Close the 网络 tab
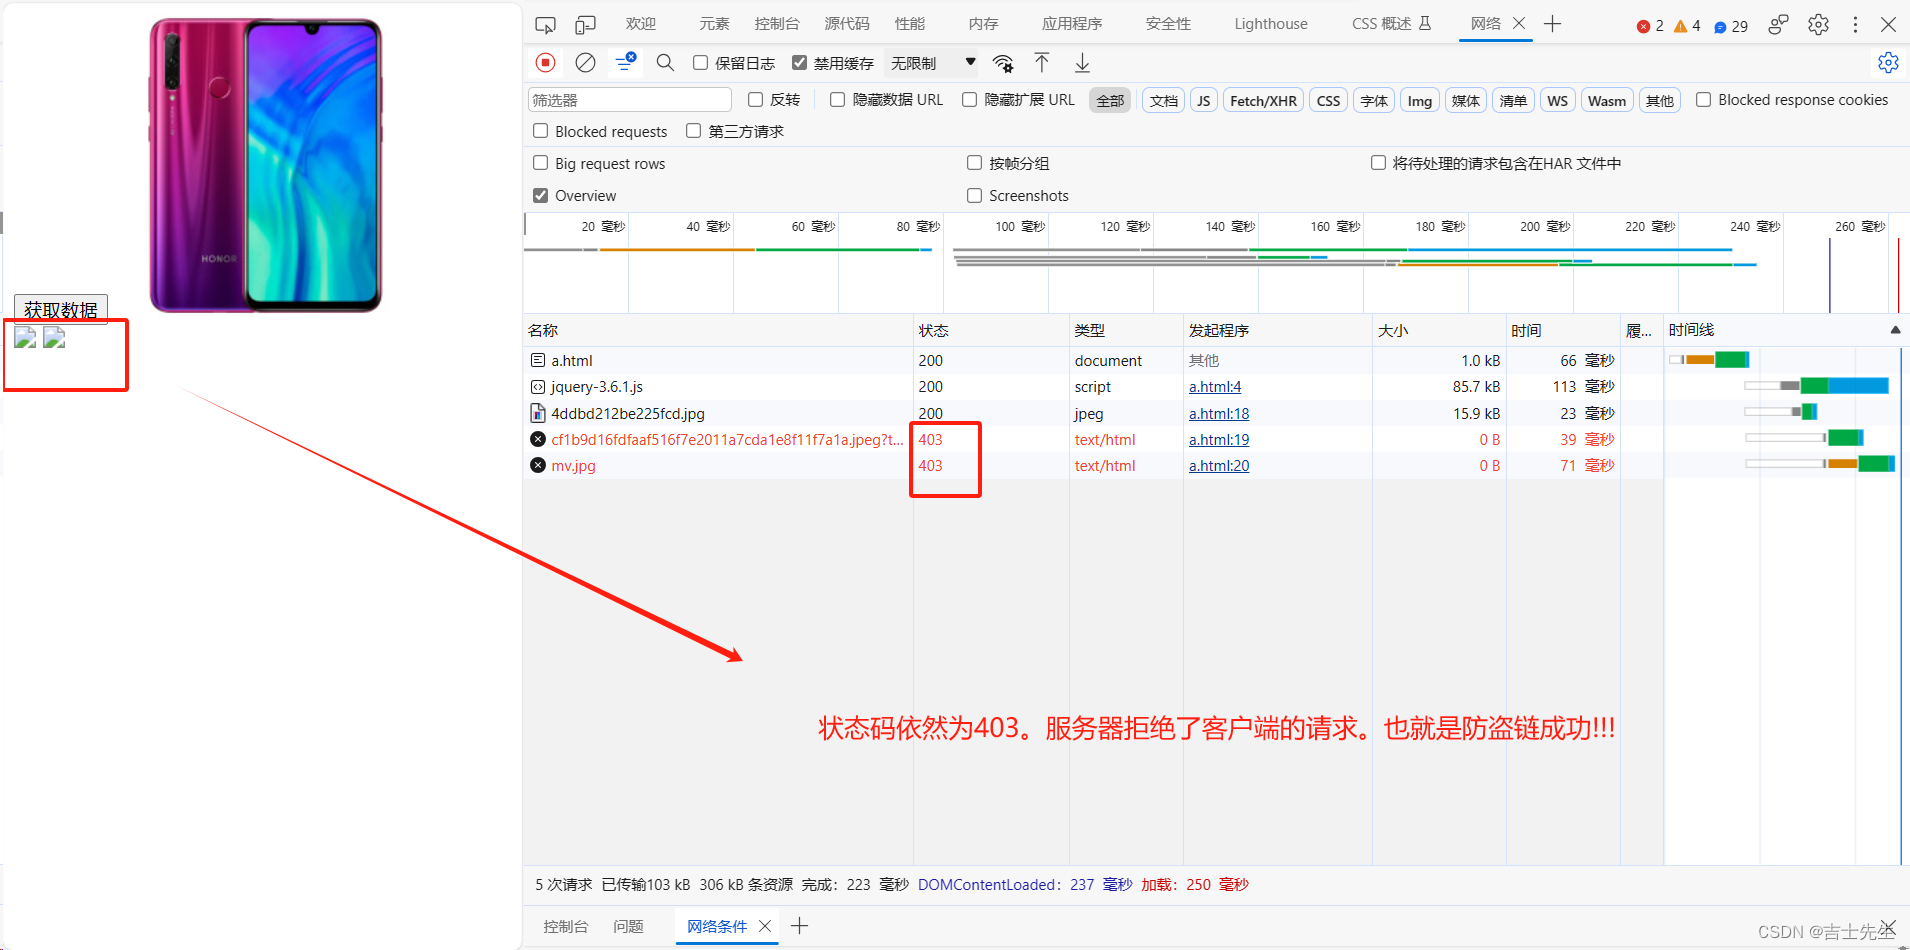Screen dimensions: 1910x950 [x=1519, y=23]
